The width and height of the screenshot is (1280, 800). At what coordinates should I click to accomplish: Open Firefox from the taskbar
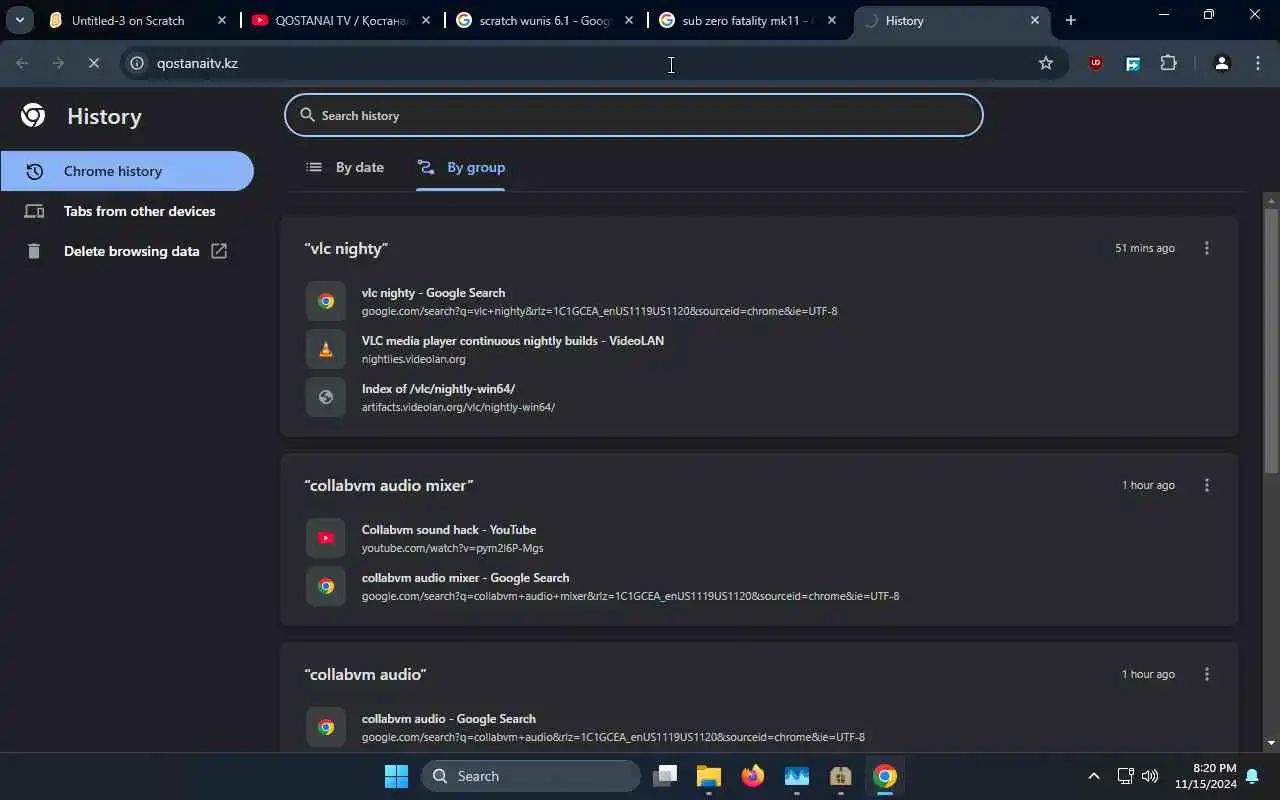coord(753,776)
